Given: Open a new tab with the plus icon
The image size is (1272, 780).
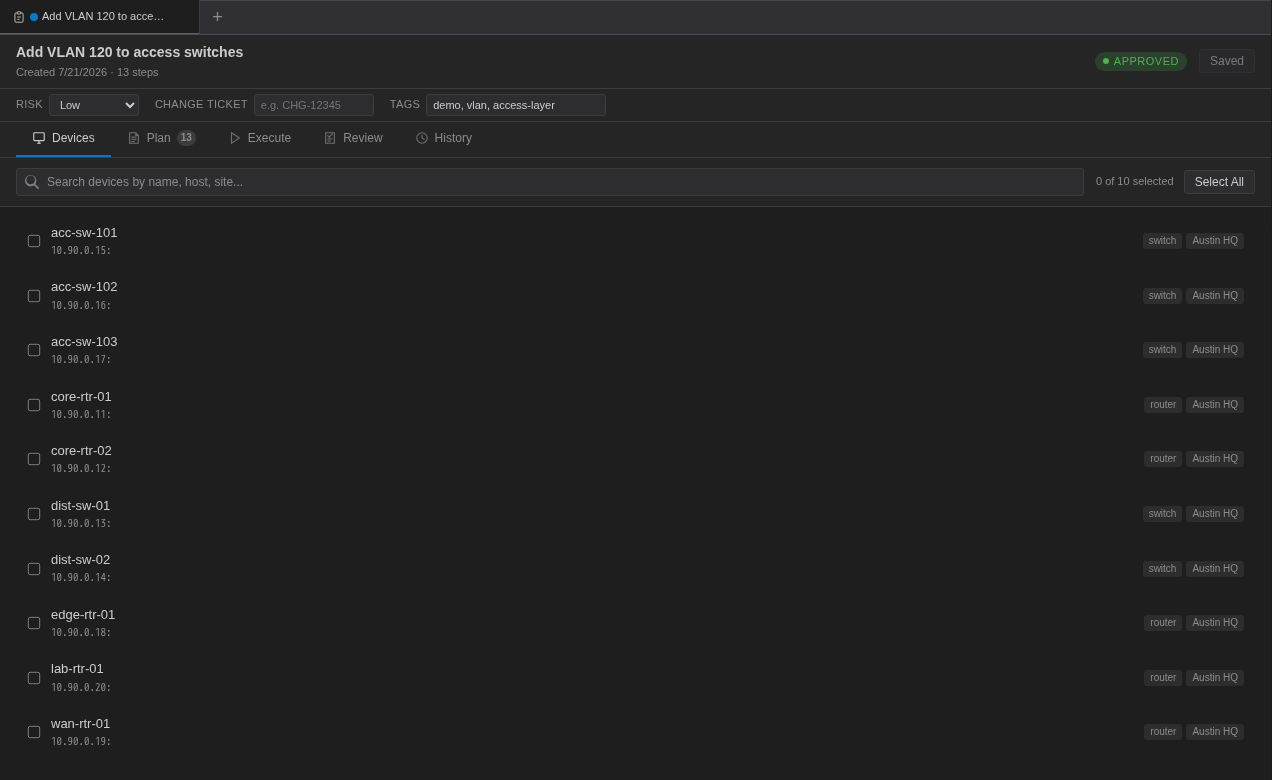Looking at the screenshot, I should tap(217, 17).
